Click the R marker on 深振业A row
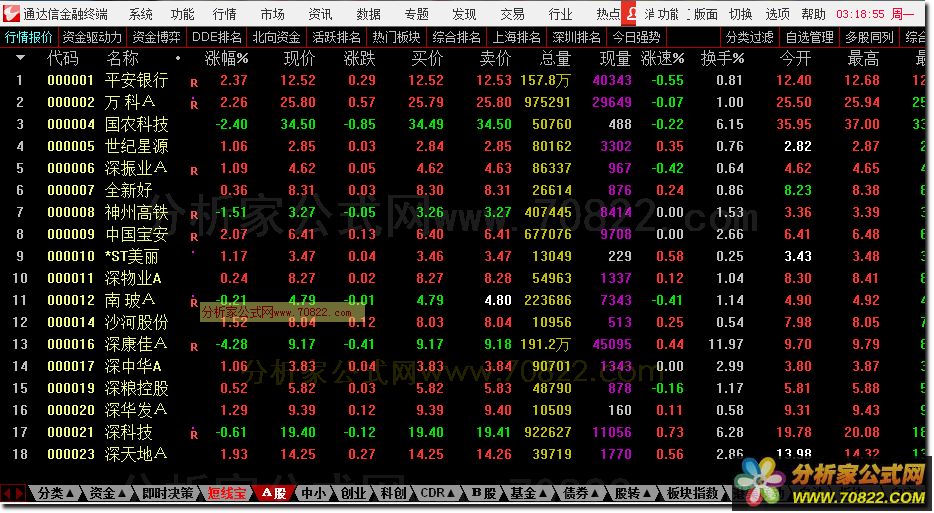This screenshot has width=934, height=513. pyautogui.click(x=194, y=171)
